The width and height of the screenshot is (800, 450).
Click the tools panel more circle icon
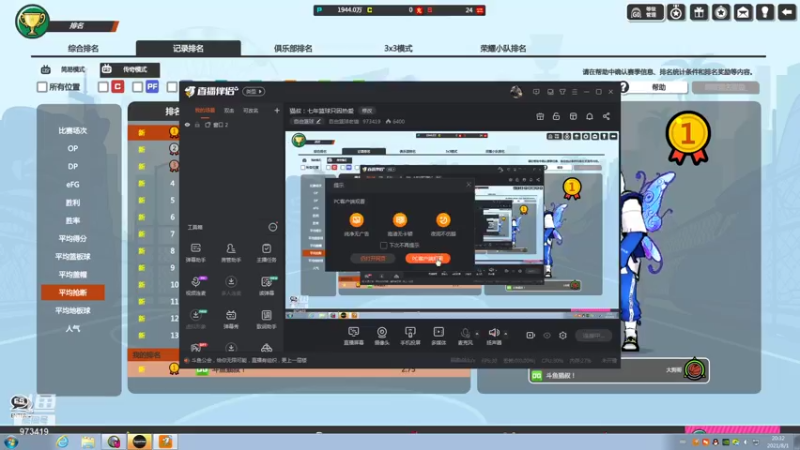(x=273, y=227)
